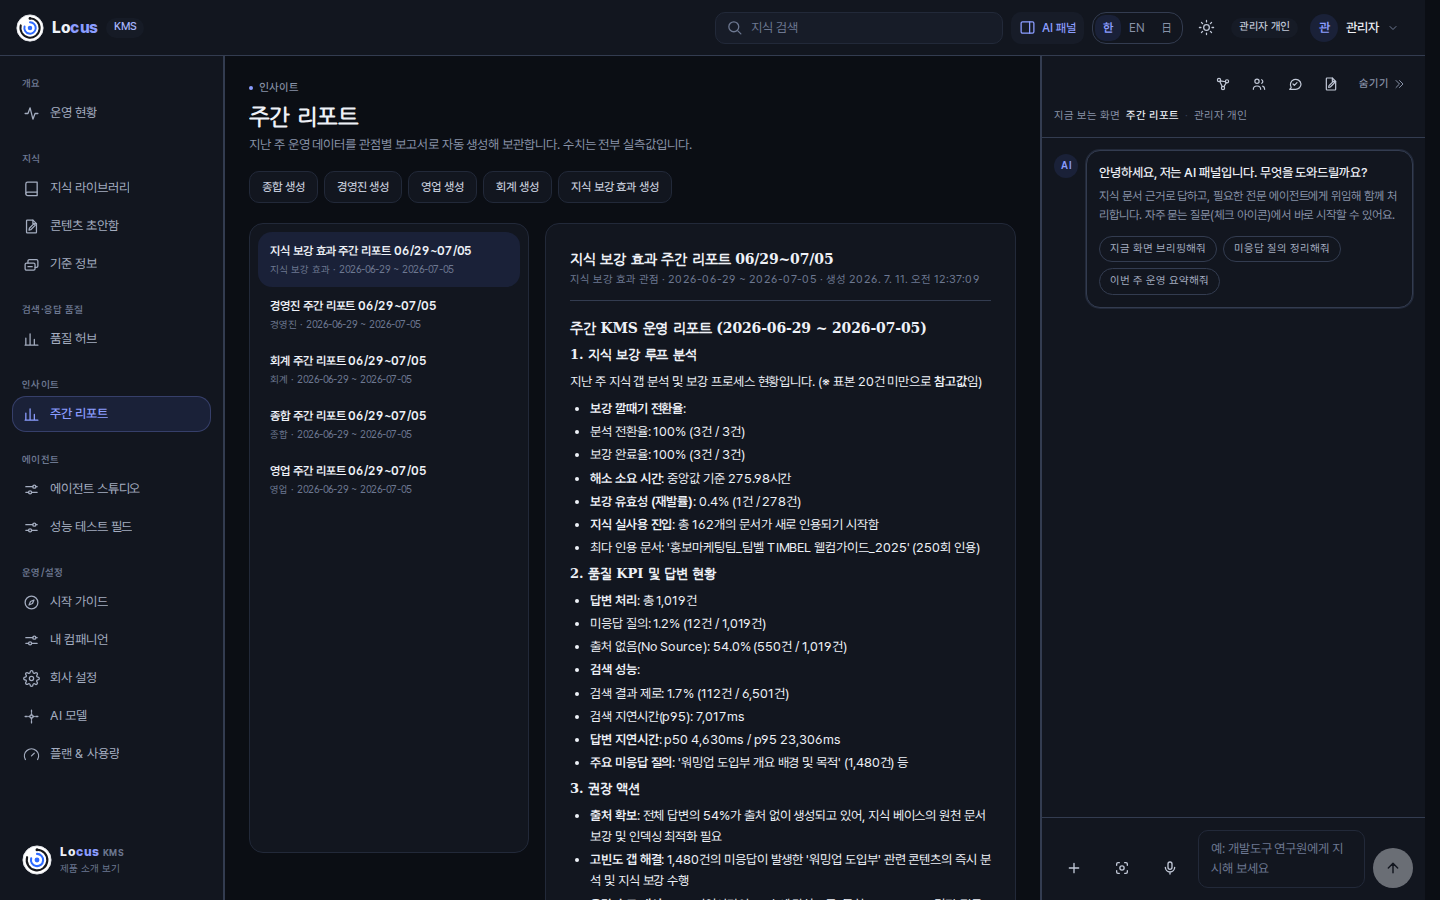The image size is (1440, 900).
Task: Click the microphone icon in AI panel
Action: pyautogui.click(x=1169, y=868)
